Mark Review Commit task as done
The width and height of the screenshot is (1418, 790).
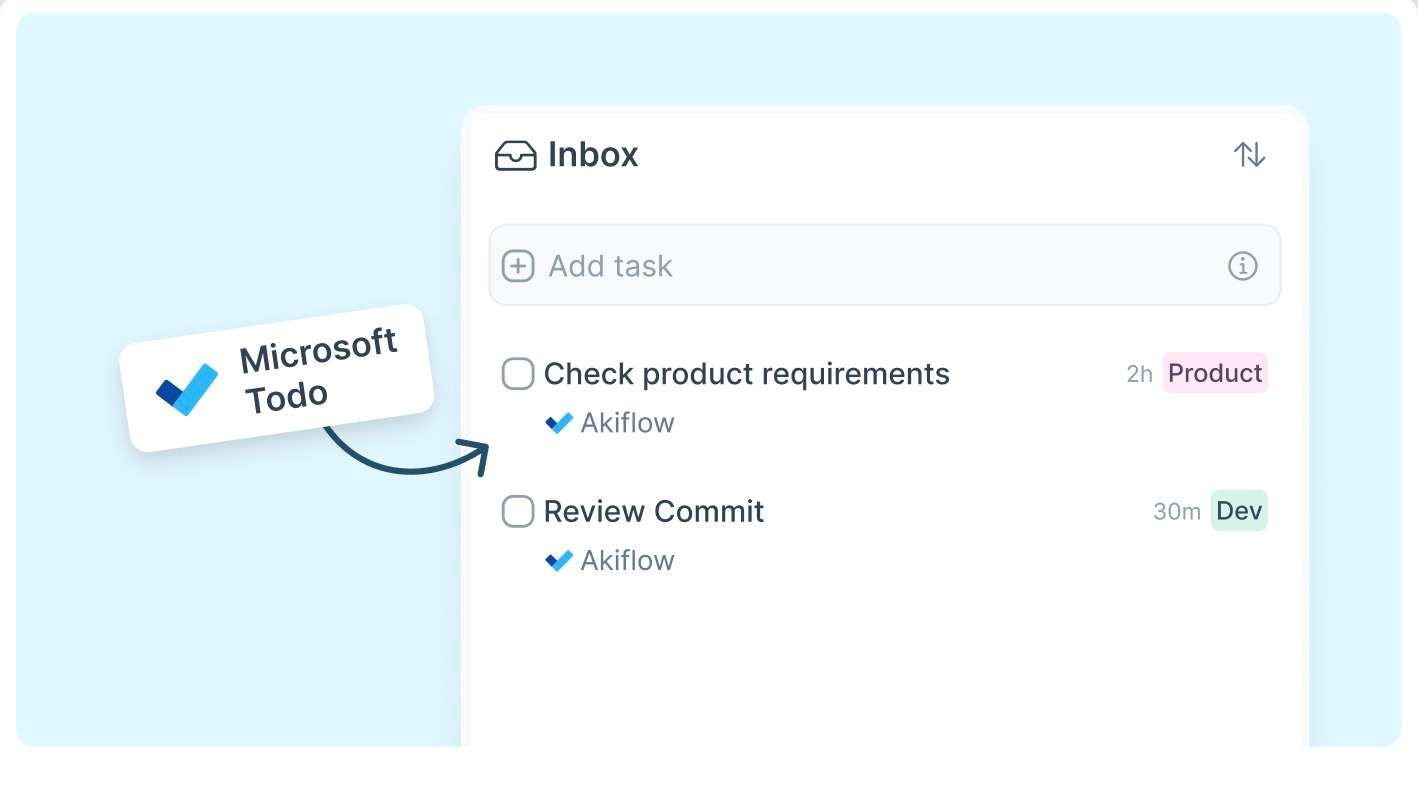pyautogui.click(x=517, y=511)
